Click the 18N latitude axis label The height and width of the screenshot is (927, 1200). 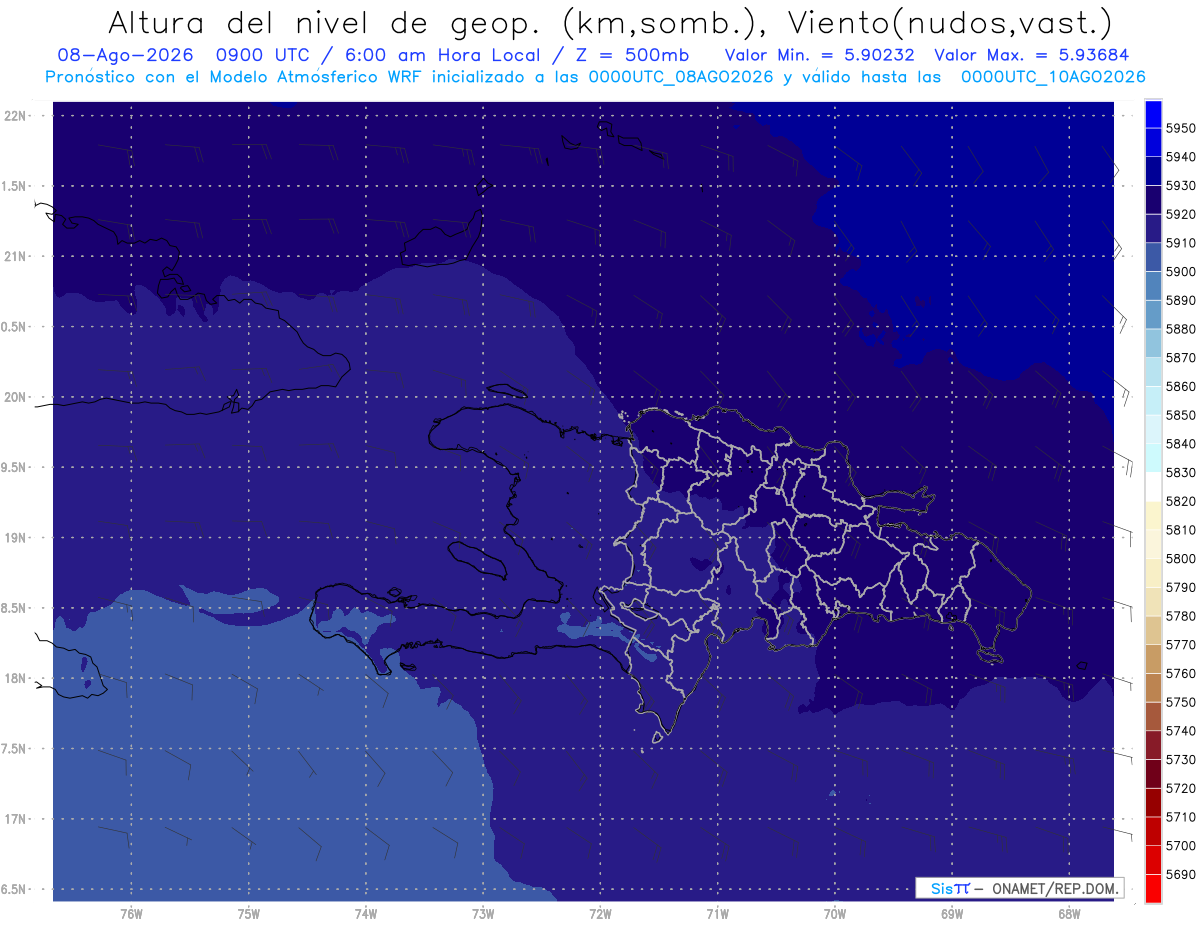point(17,678)
